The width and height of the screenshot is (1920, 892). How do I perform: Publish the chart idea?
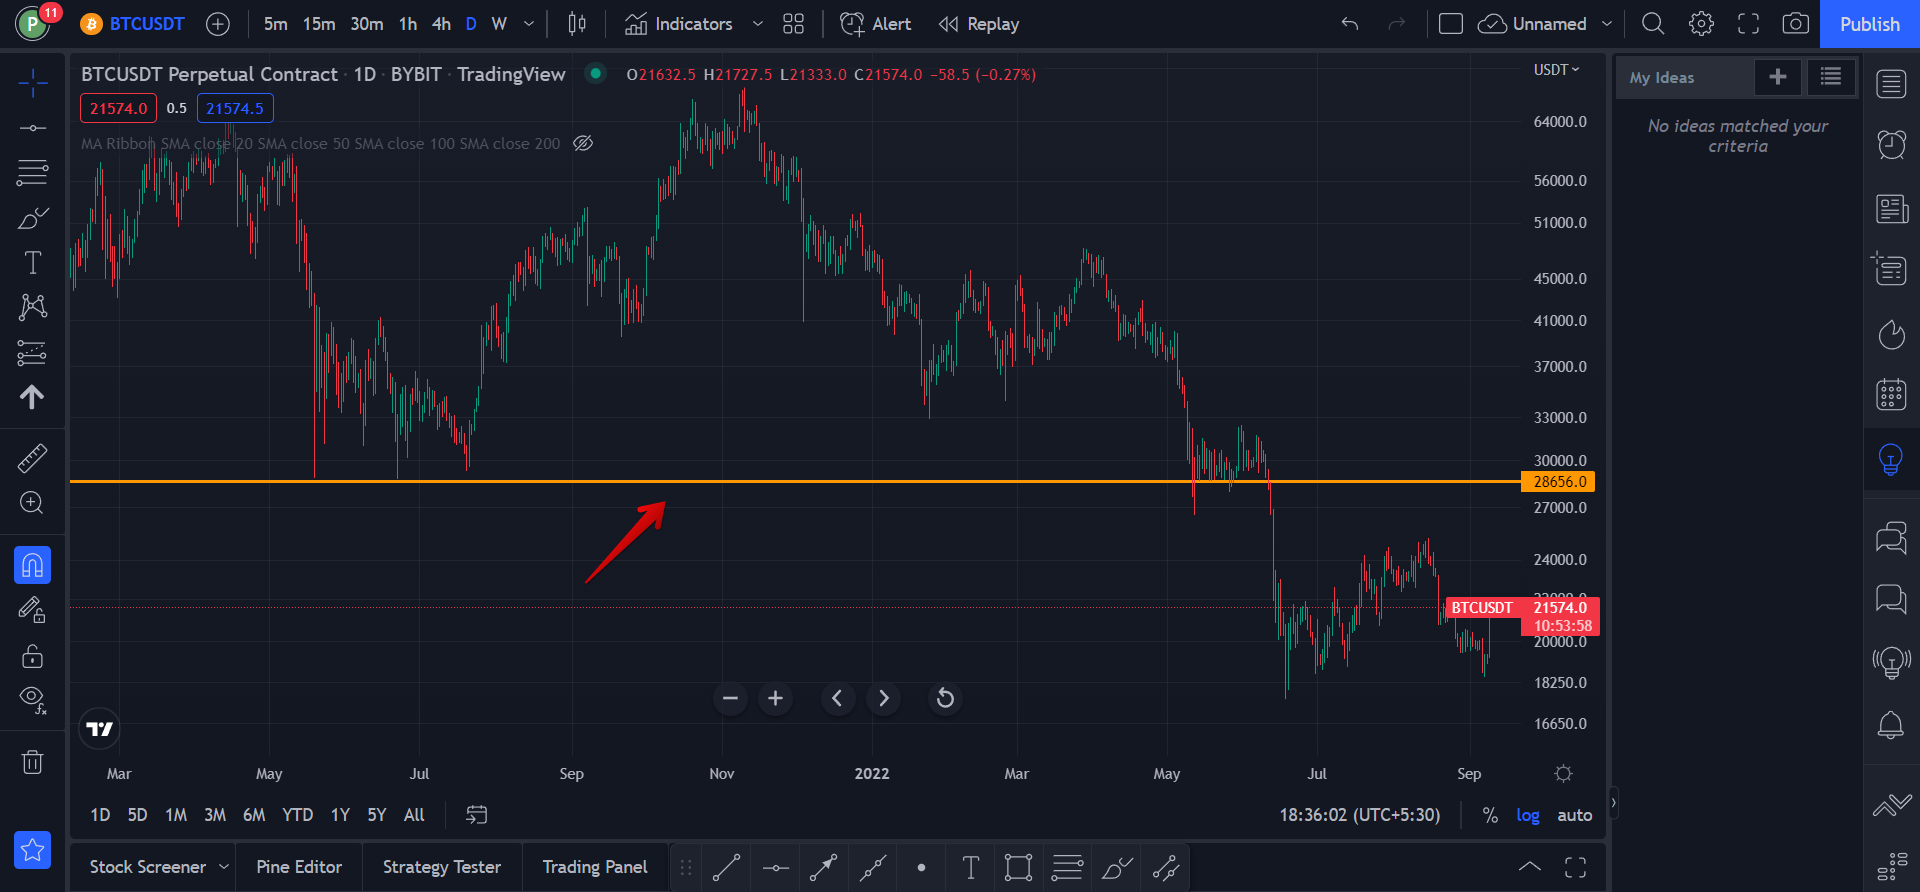1869,24
